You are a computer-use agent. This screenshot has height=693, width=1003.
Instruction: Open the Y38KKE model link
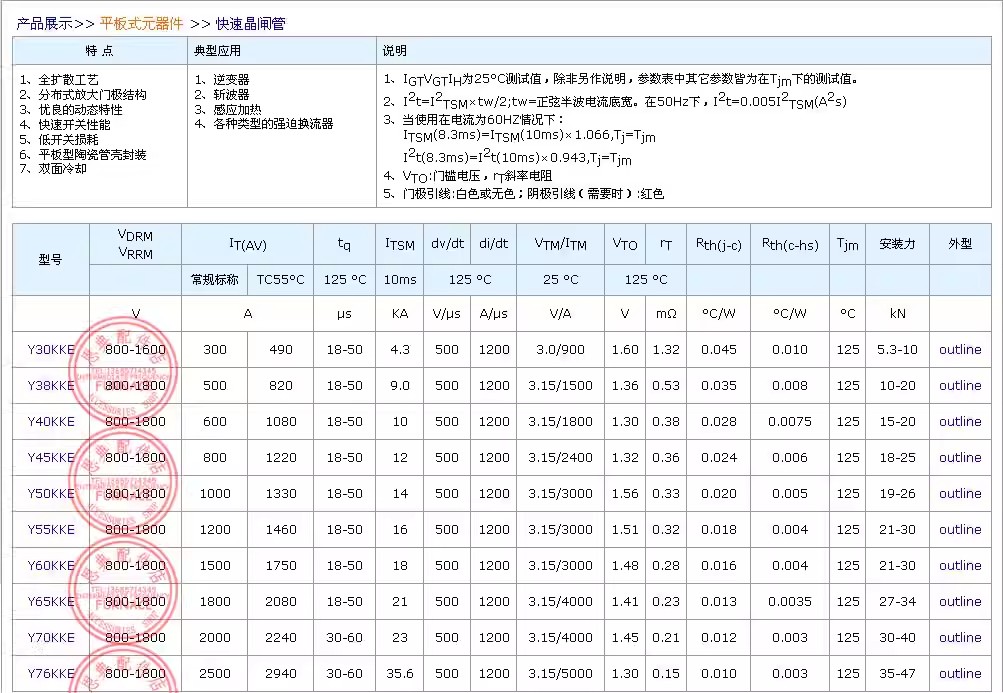click(x=51, y=386)
